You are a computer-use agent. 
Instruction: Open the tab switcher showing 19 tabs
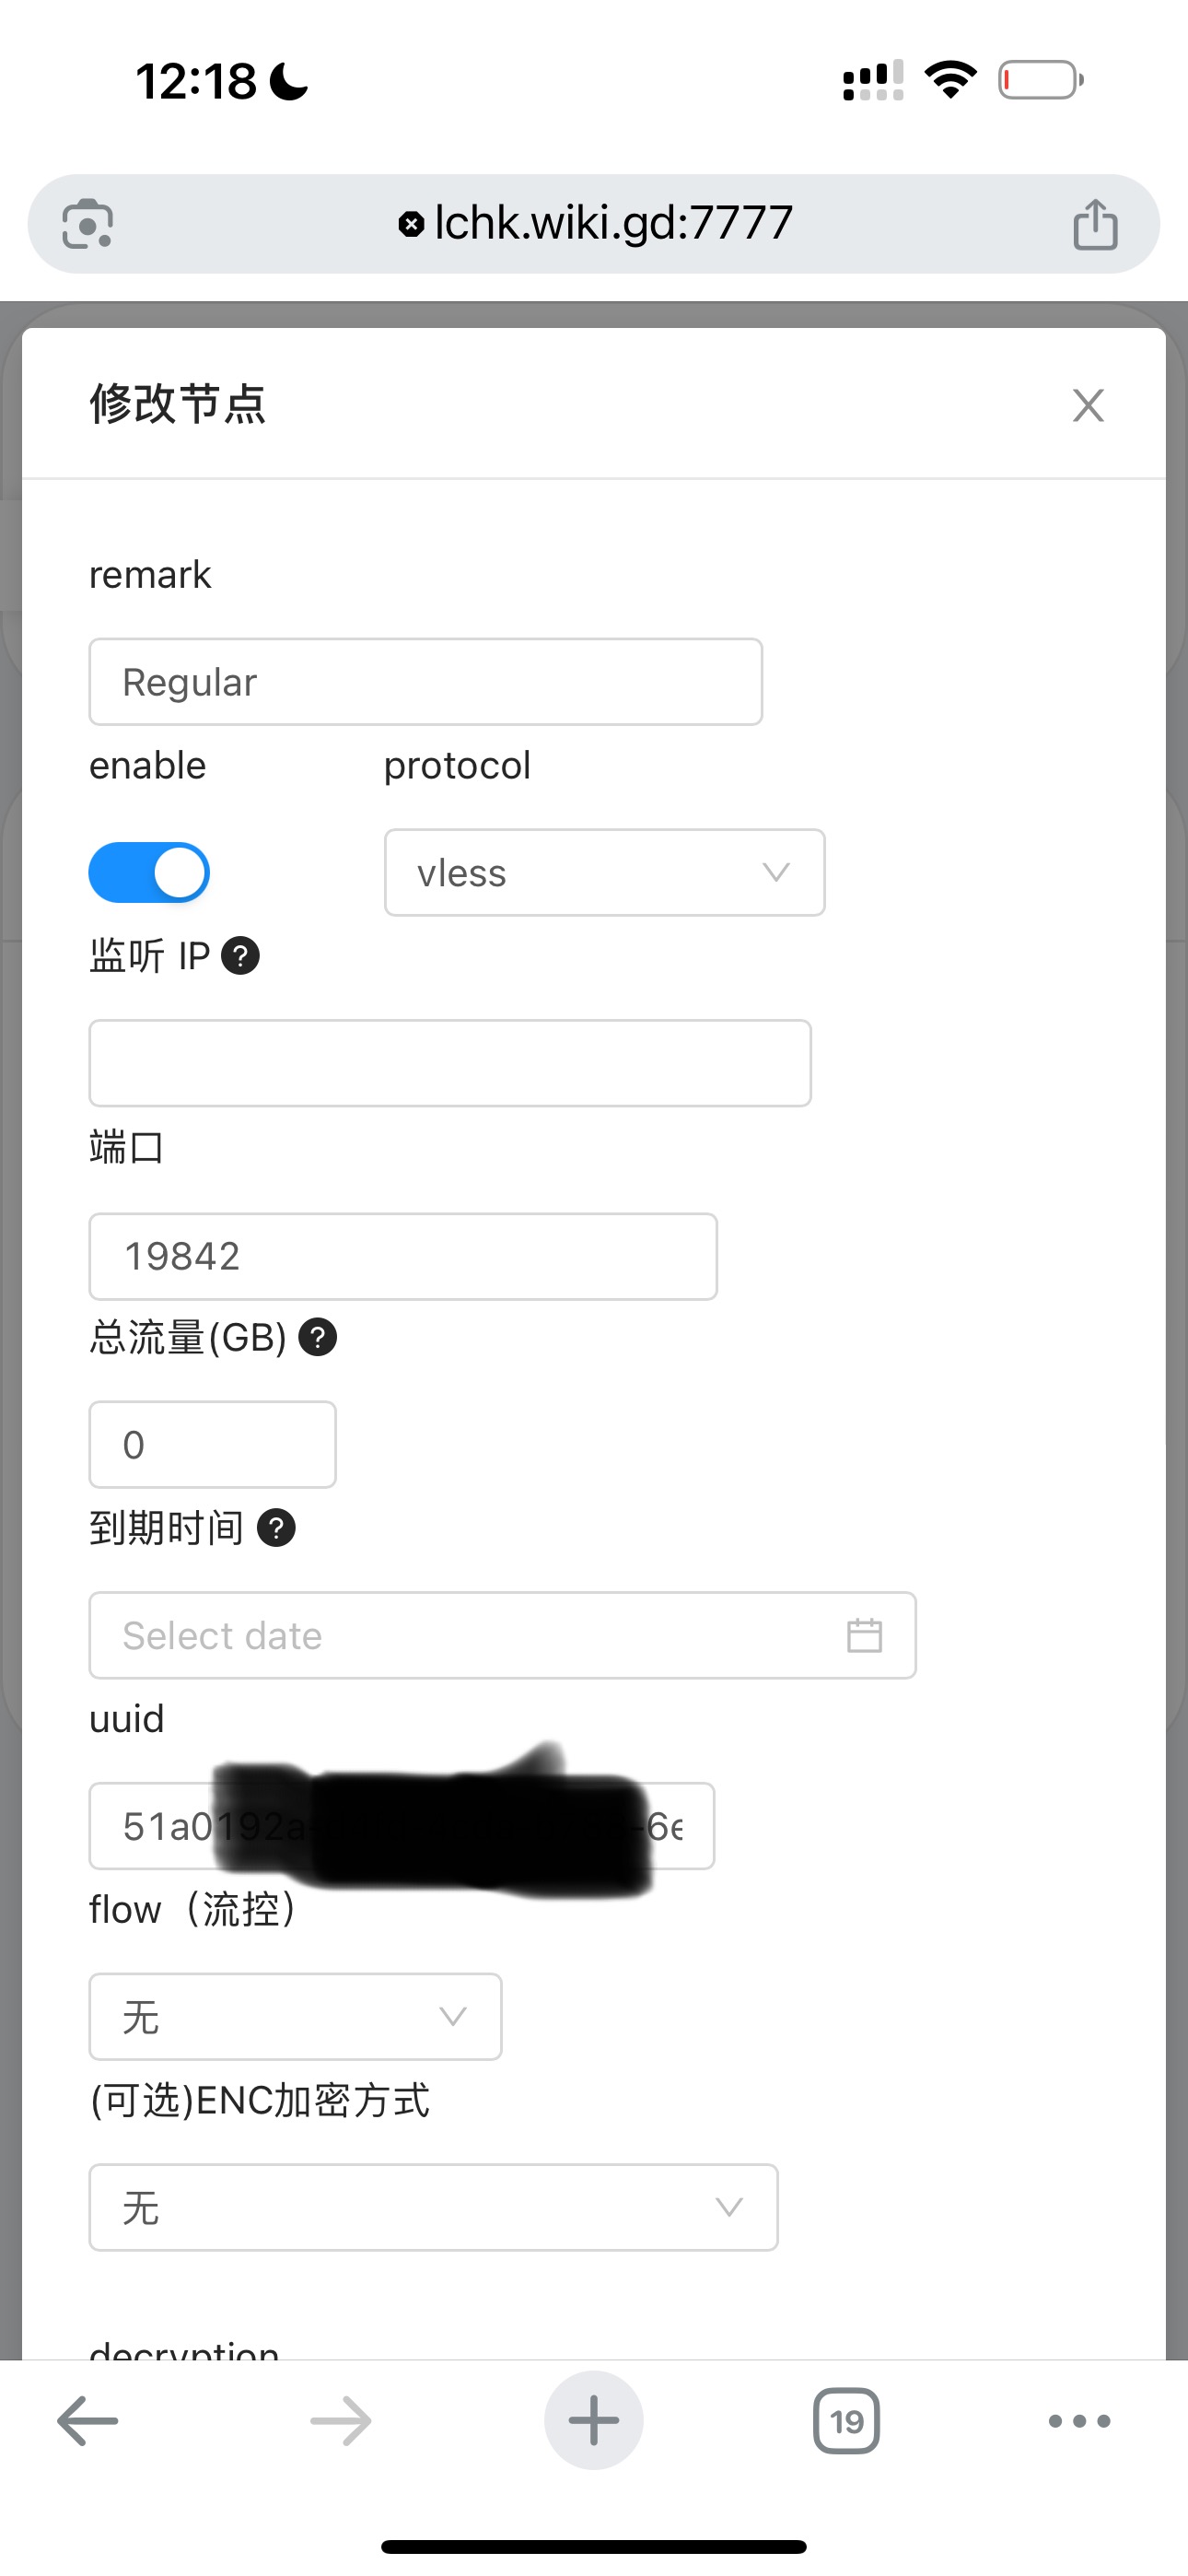(846, 2421)
